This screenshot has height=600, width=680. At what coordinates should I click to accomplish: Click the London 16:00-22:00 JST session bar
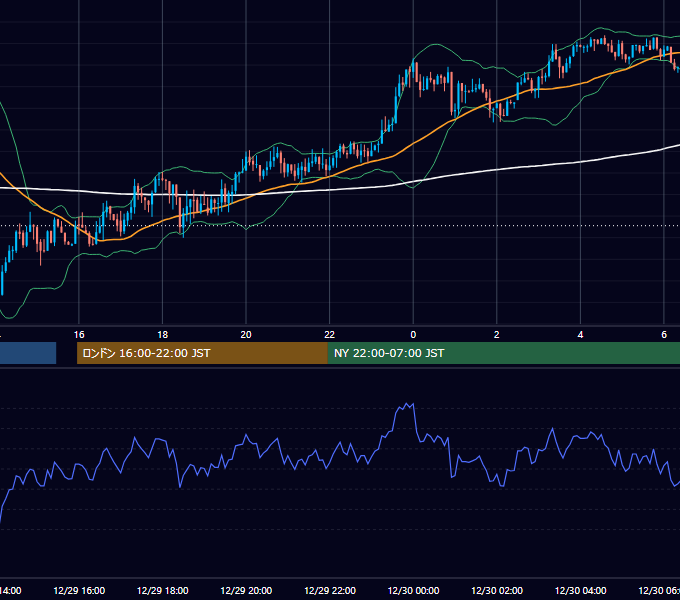point(202,353)
